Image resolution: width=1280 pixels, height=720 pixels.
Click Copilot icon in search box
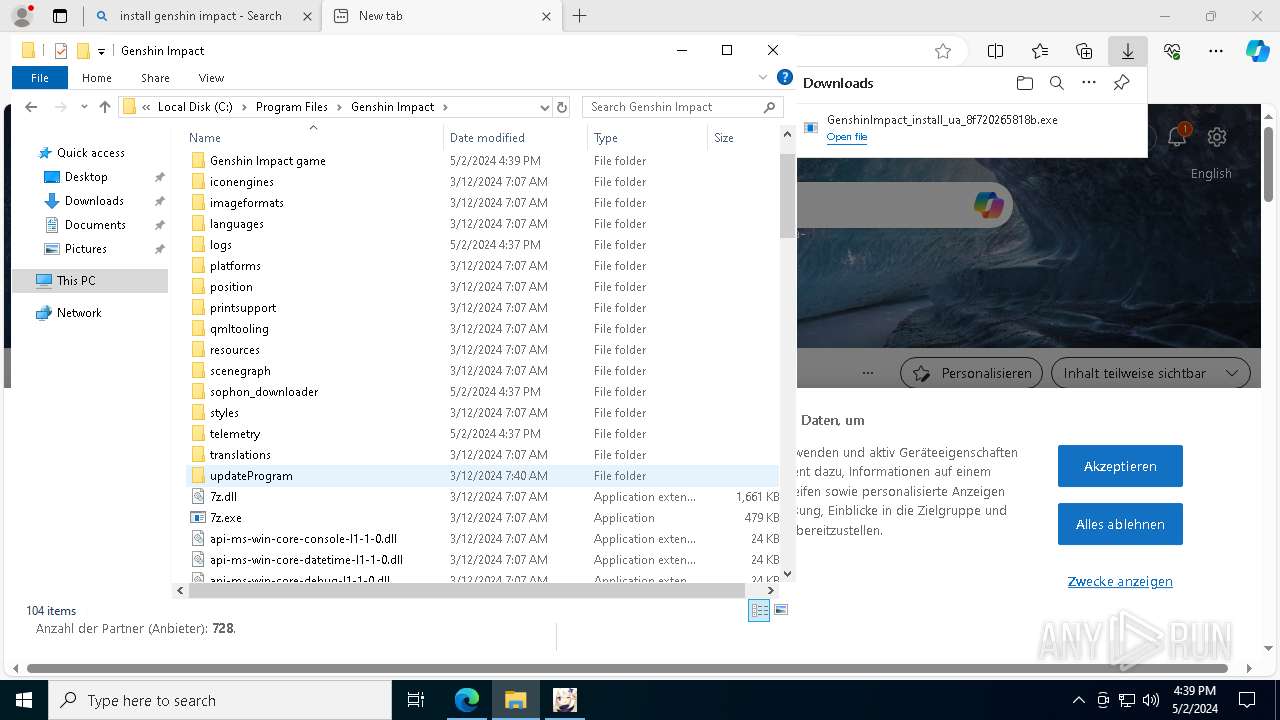[988, 205]
